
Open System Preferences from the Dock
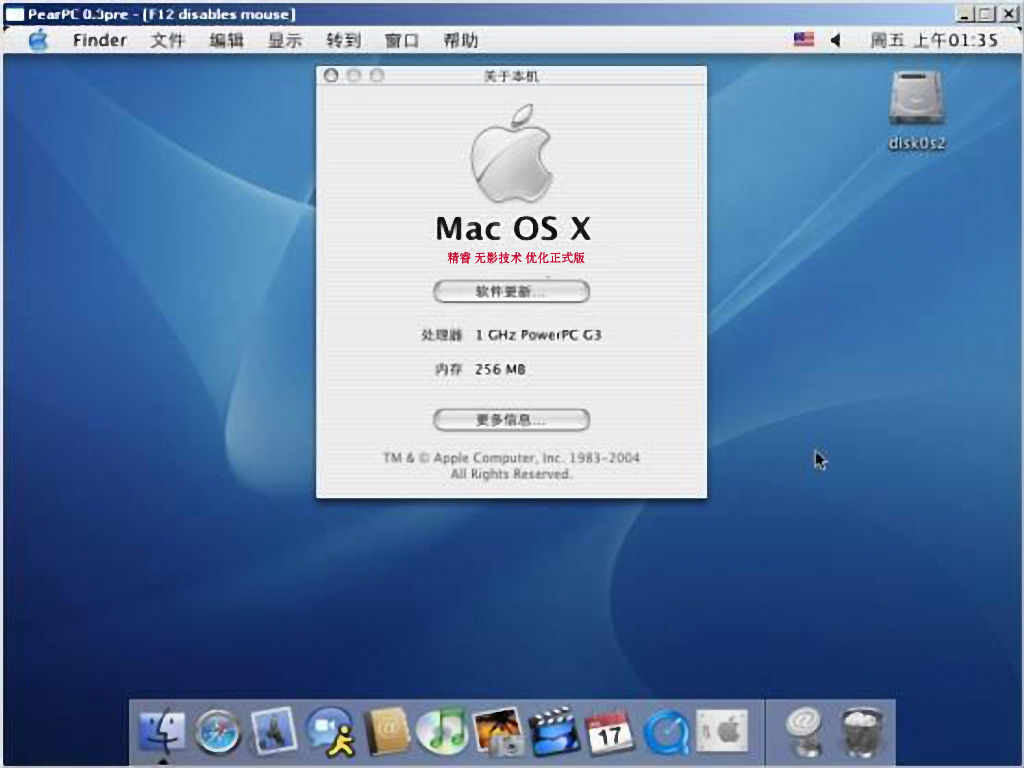(721, 732)
